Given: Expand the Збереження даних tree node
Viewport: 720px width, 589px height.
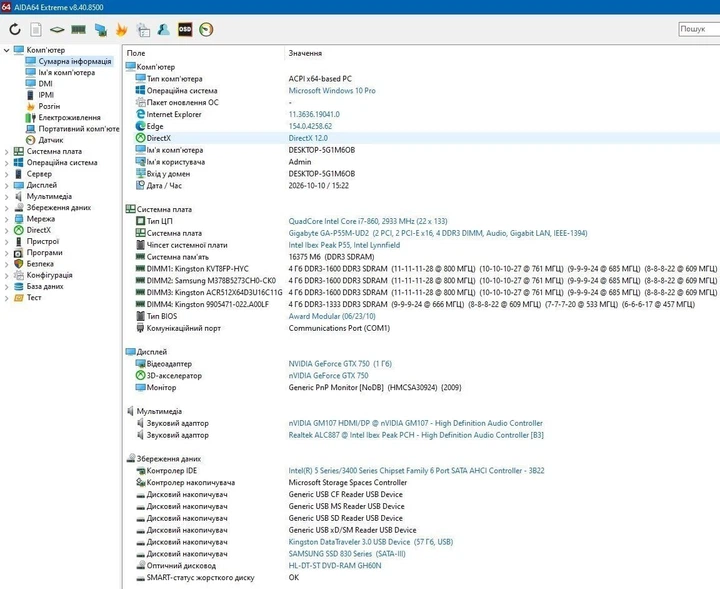Looking at the screenshot, I should [6, 208].
